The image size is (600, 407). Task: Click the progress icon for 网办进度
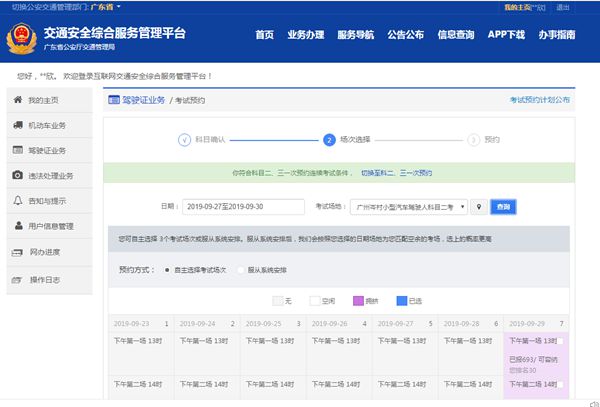[17, 252]
